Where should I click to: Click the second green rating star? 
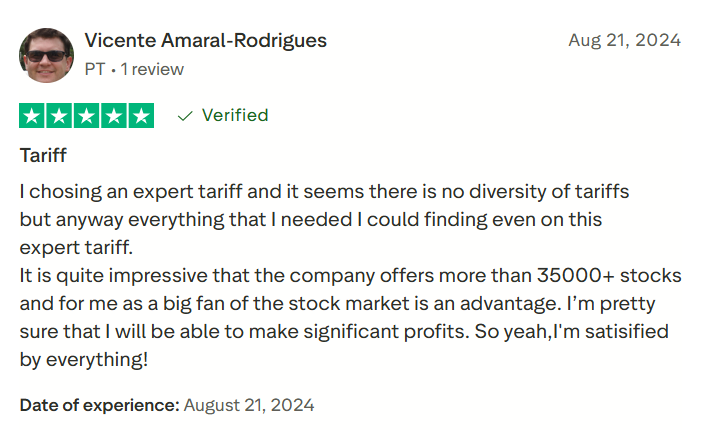[60, 116]
